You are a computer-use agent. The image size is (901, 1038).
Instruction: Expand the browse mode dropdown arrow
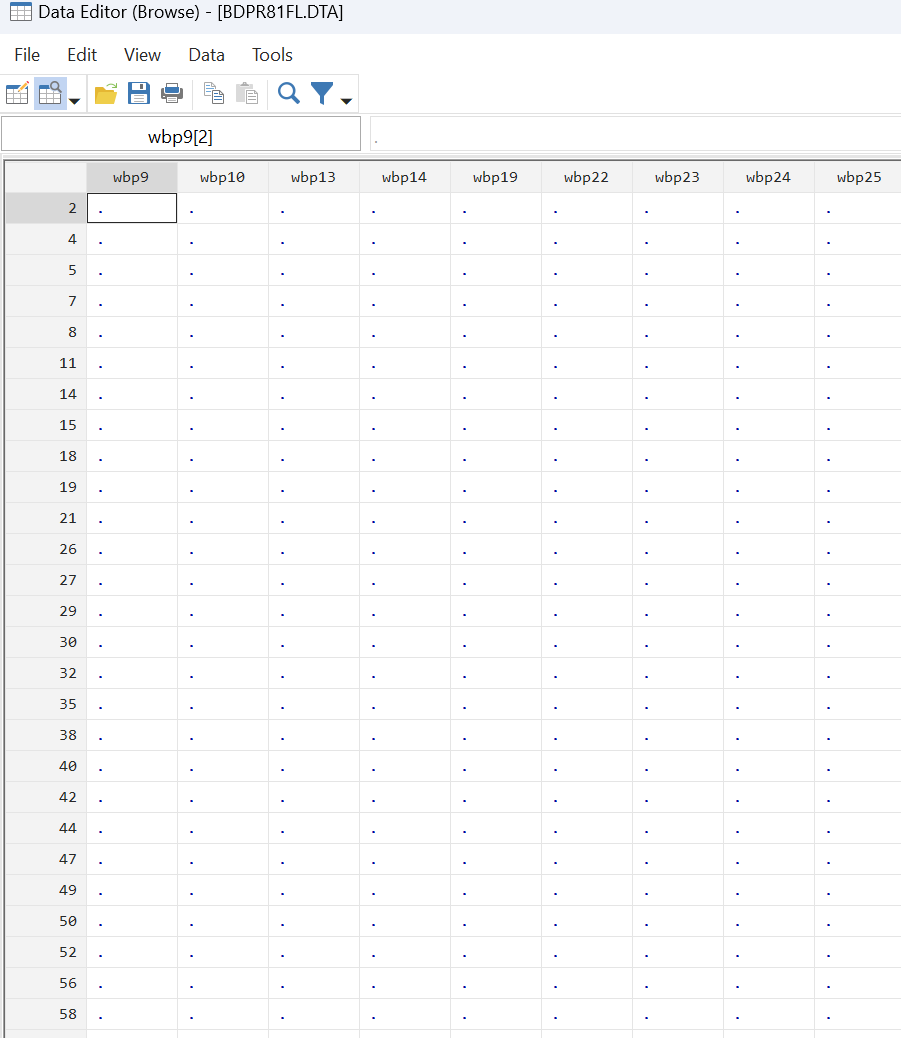(x=74, y=100)
